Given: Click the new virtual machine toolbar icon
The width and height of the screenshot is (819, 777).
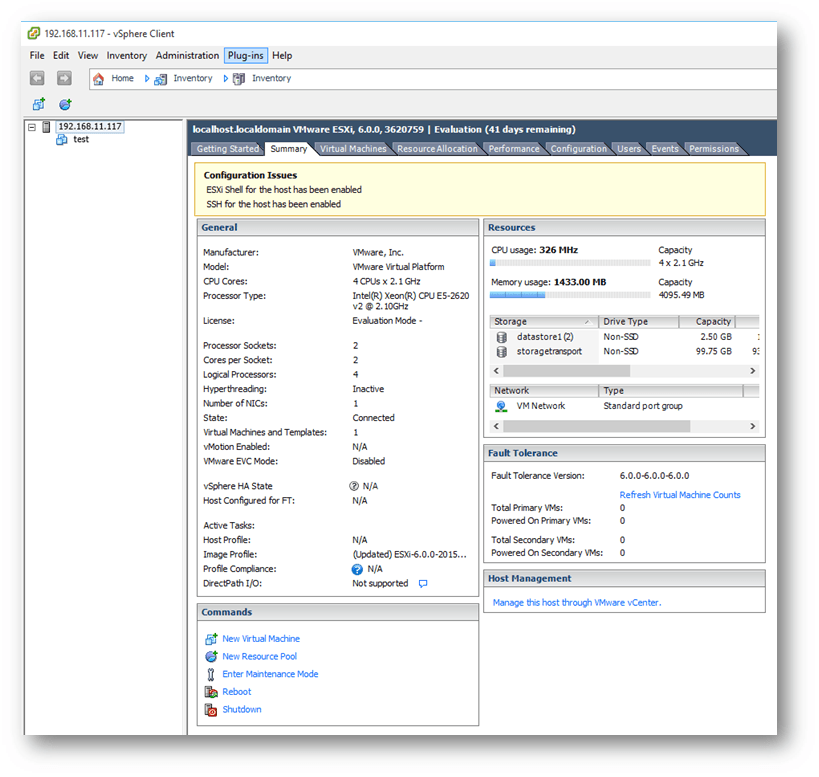Looking at the screenshot, I should tap(39, 104).
